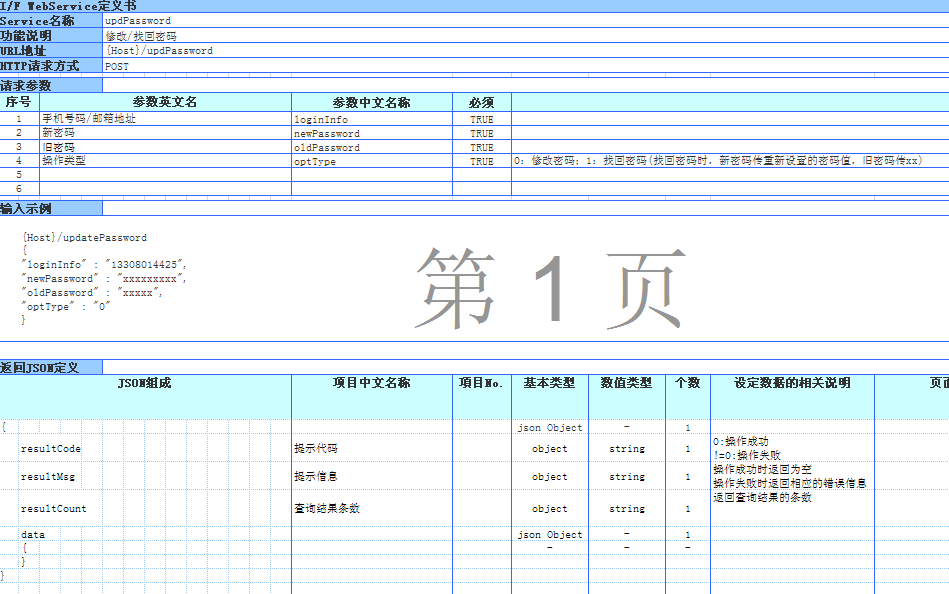Select the 提示代码 cell
This screenshot has height=594, width=949.
372,449
